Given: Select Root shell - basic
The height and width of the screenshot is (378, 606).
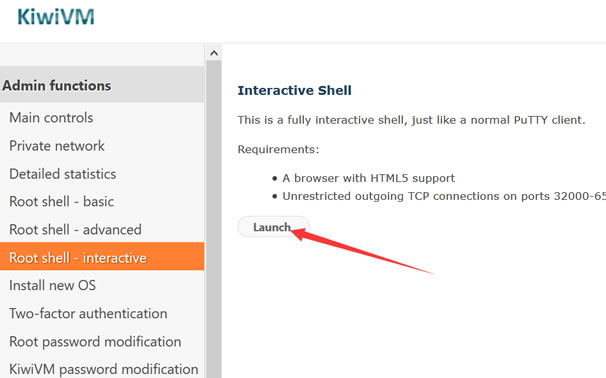Looking at the screenshot, I should [x=61, y=201].
